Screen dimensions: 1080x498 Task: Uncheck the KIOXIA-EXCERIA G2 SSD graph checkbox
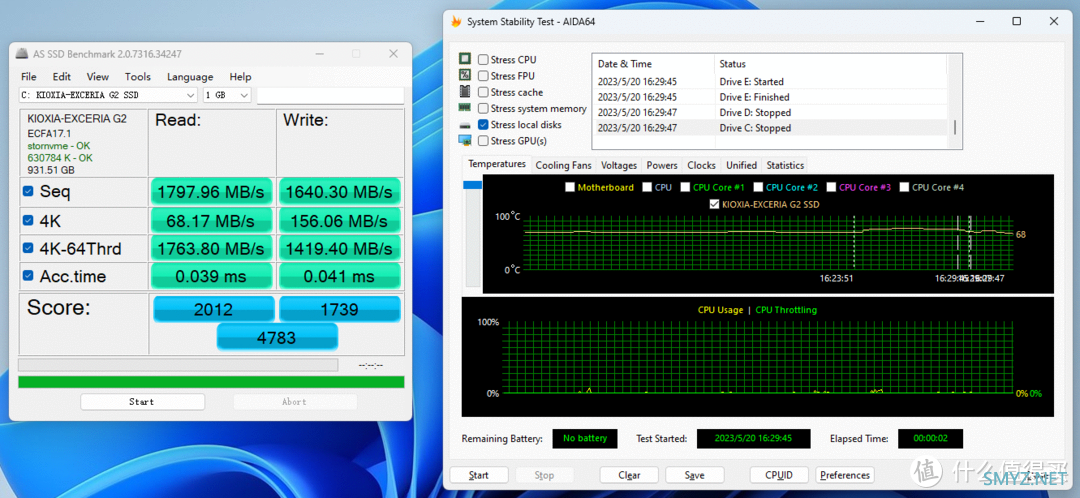(x=714, y=204)
